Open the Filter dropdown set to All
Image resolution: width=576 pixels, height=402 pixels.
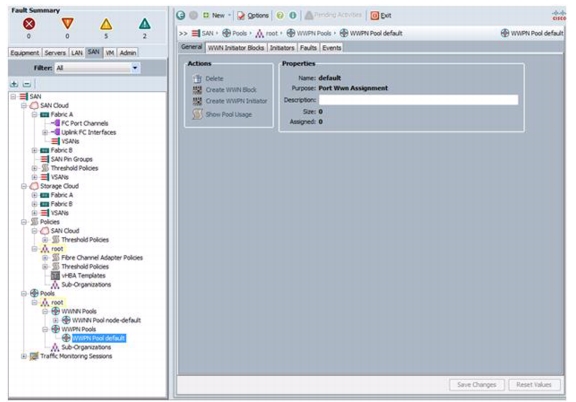coord(97,68)
